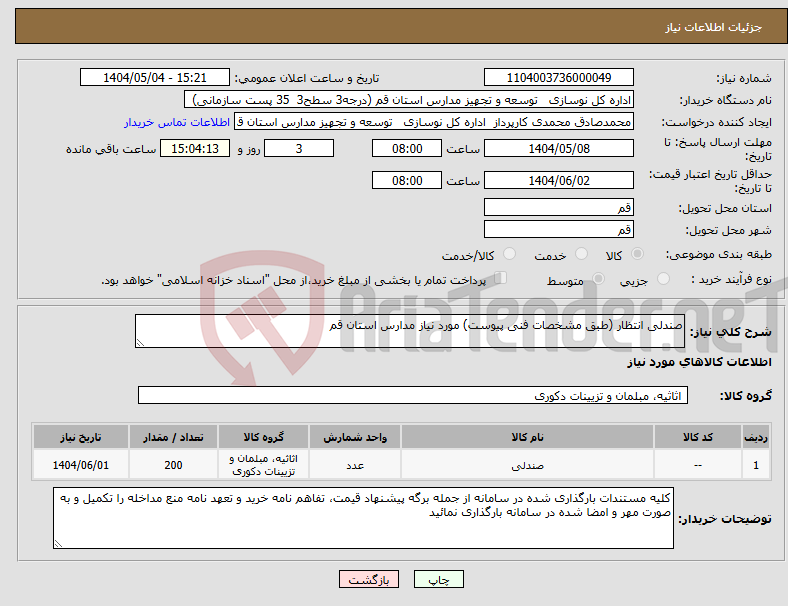Viewport: 788px width, 606px height.
Task: Click the بازگشت (back) button
Action: (369, 579)
